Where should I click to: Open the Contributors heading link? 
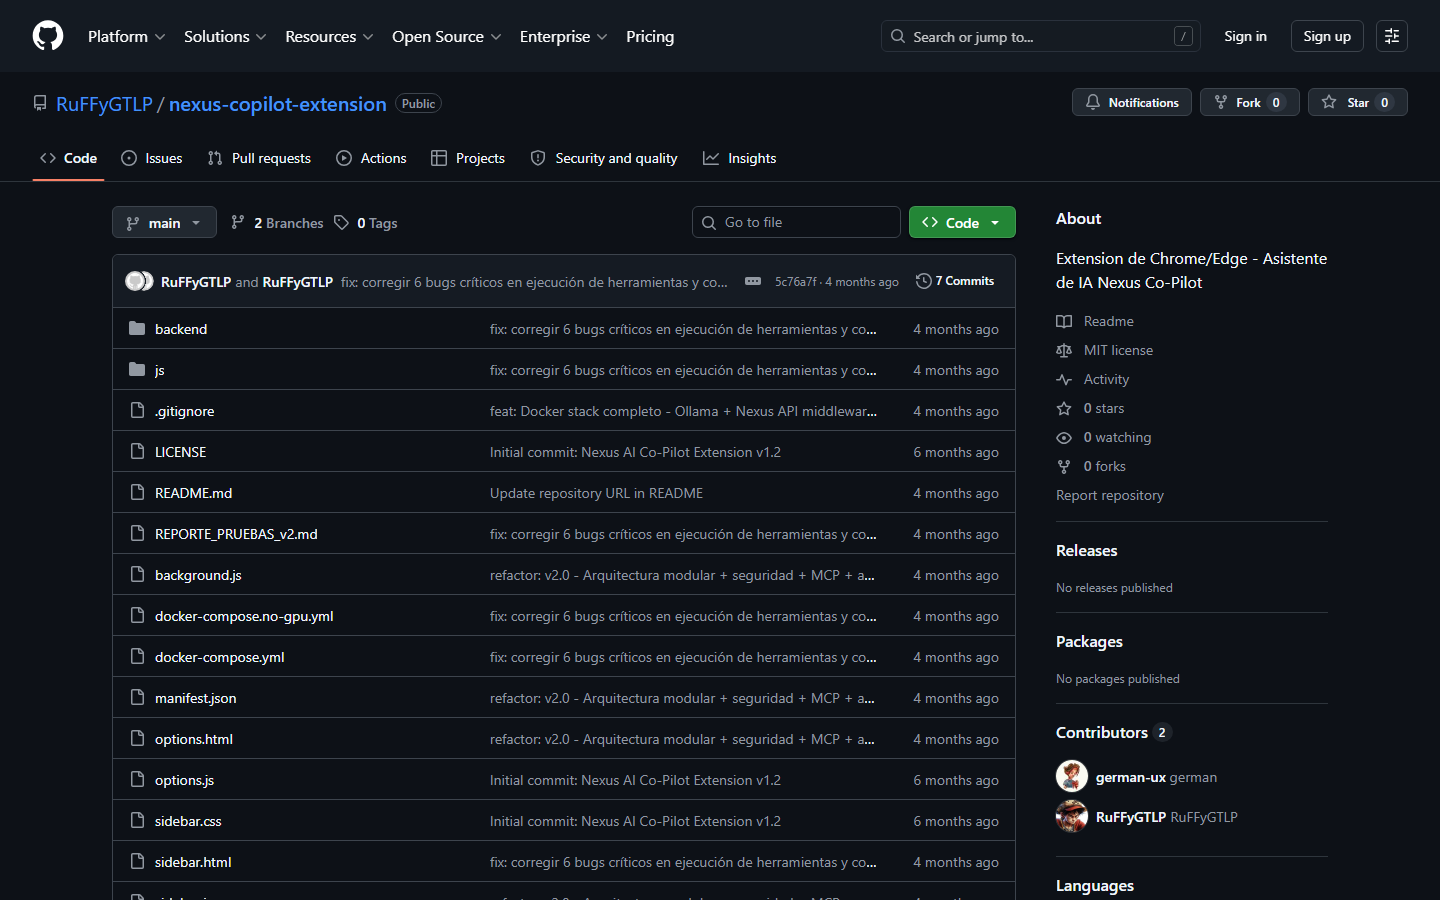(x=1113, y=733)
